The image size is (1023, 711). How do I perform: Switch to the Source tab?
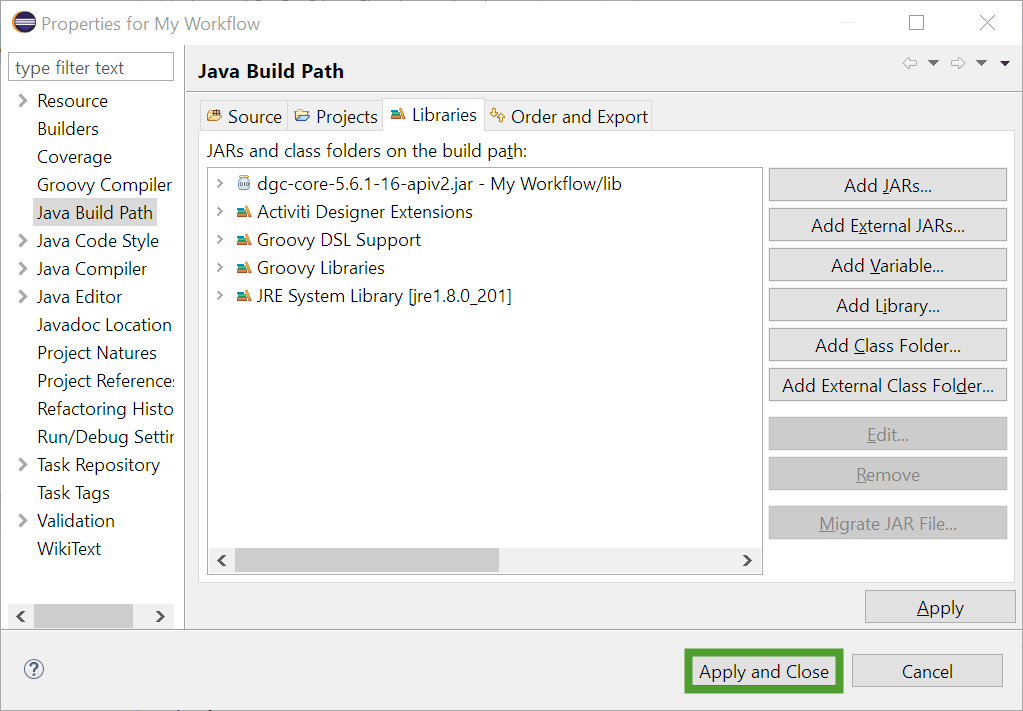point(244,116)
